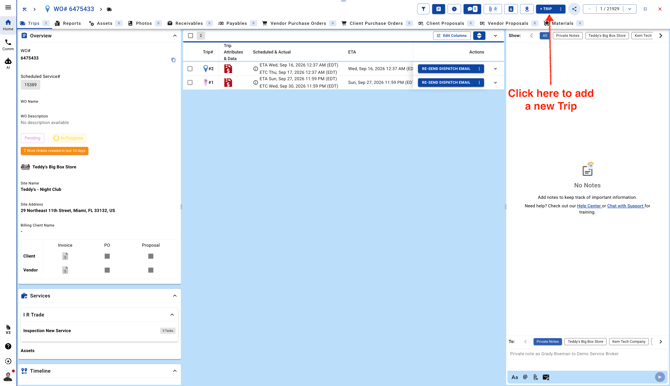Click the Client PO square
The width and height of the screenshot is (670, 386).
coord(107,256)
